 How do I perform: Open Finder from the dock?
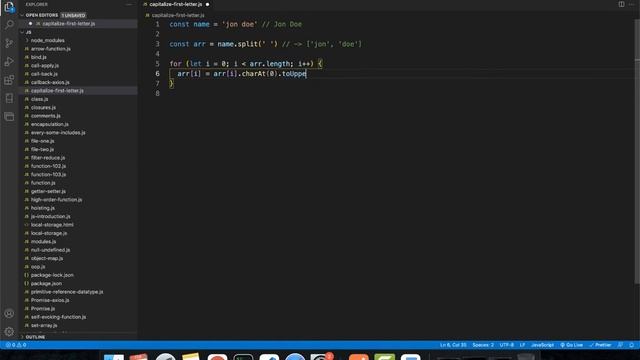click(113, 357)
